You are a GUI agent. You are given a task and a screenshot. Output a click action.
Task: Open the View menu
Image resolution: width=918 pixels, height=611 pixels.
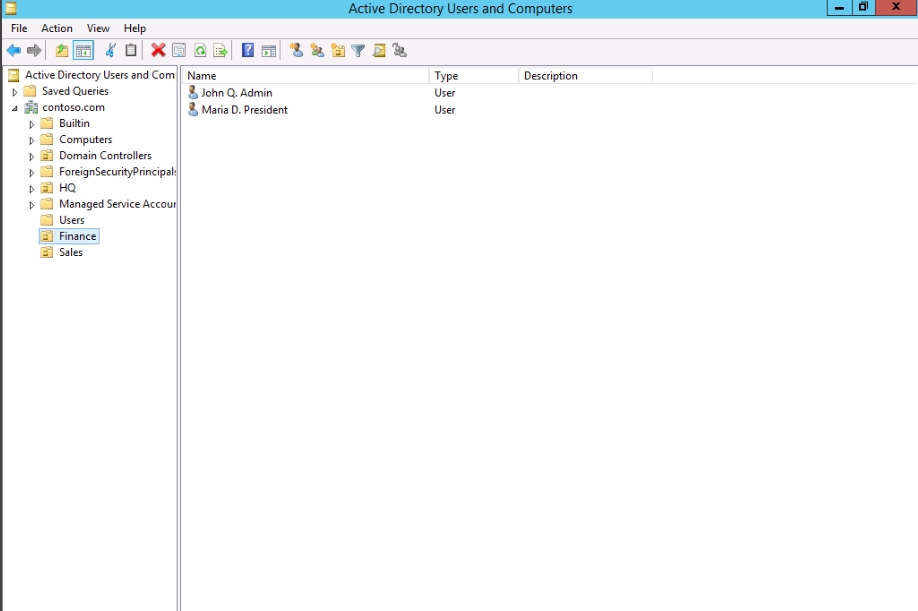pyautogui.click(x=98, y=28)
